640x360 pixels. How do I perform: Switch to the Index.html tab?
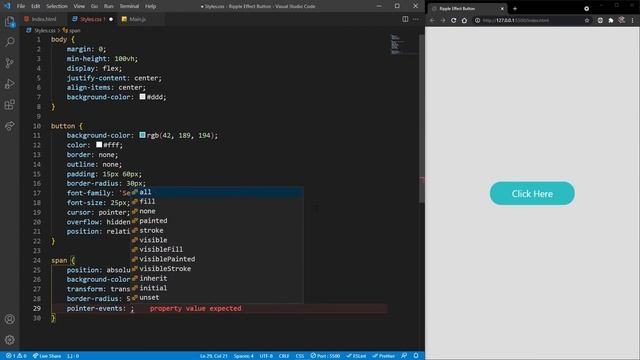[44, 19]
